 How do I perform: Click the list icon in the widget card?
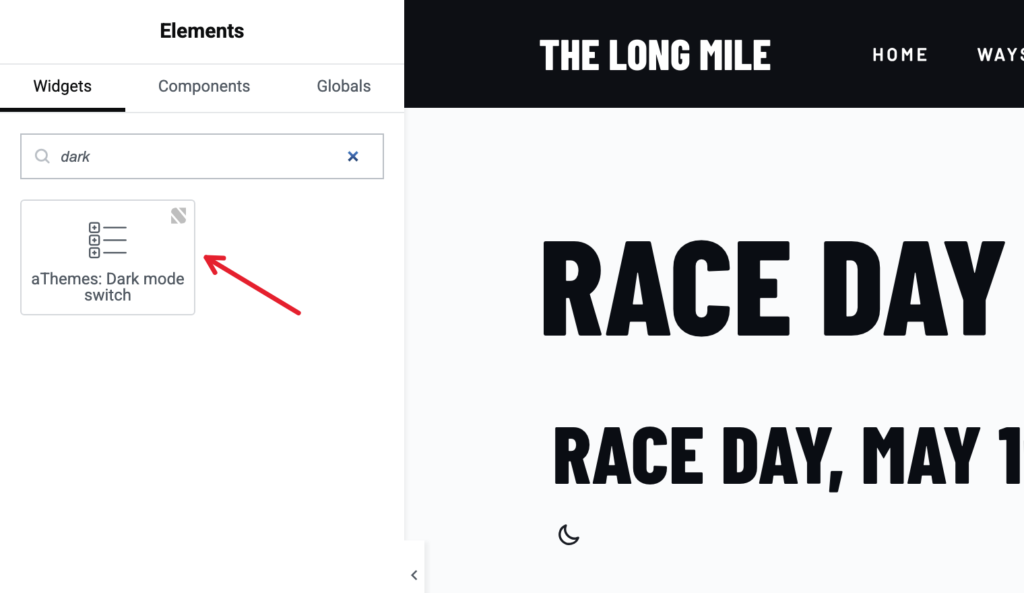click(108, 240)
